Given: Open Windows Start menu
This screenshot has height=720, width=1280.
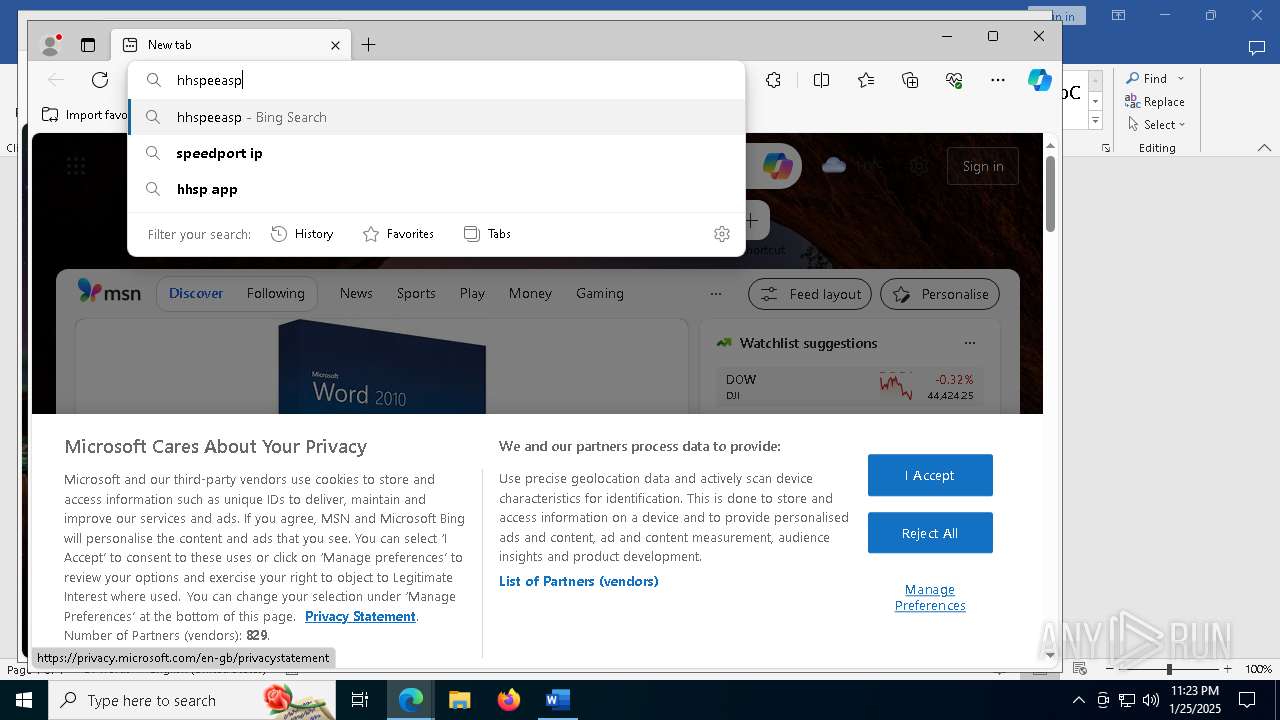Looking at the screenshot, I should [24, 700].
